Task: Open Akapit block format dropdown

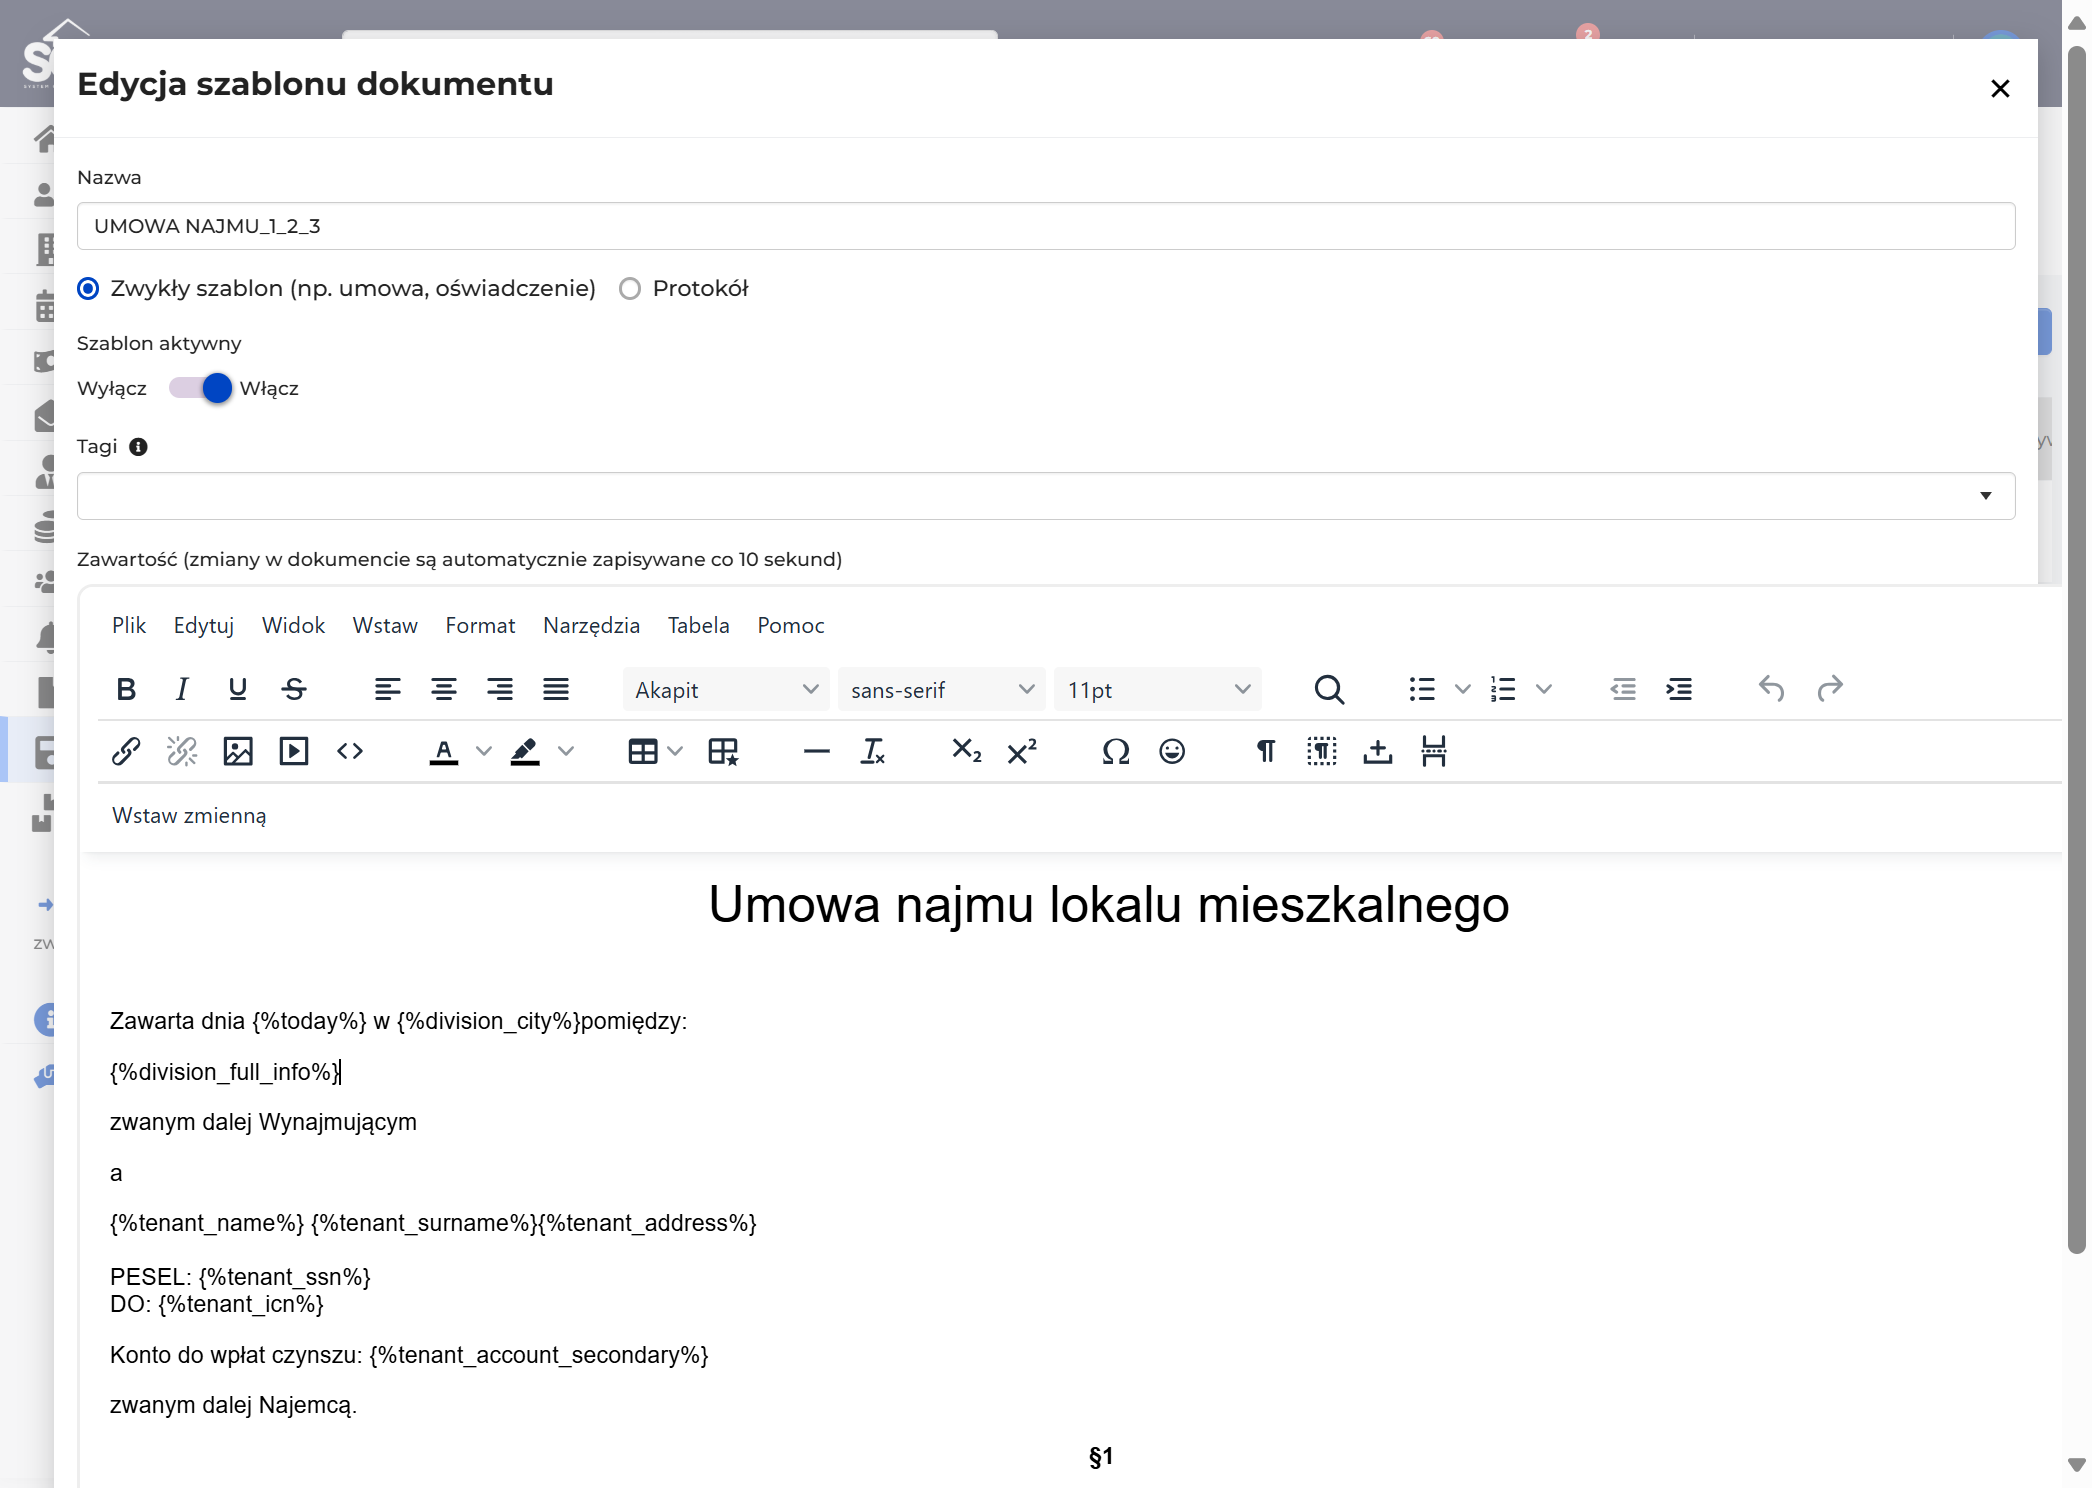Action: coord(726,689)
